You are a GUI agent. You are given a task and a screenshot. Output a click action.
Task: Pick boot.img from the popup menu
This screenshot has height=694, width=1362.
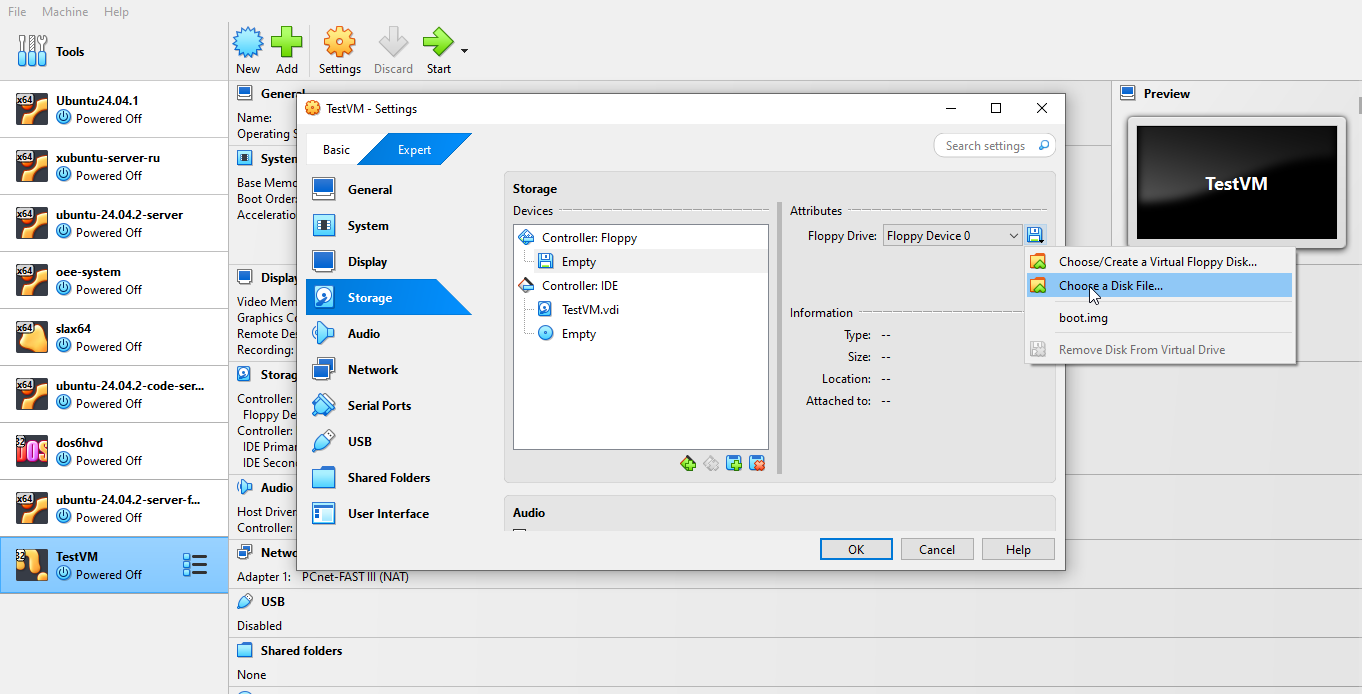tap(1083, 318)
